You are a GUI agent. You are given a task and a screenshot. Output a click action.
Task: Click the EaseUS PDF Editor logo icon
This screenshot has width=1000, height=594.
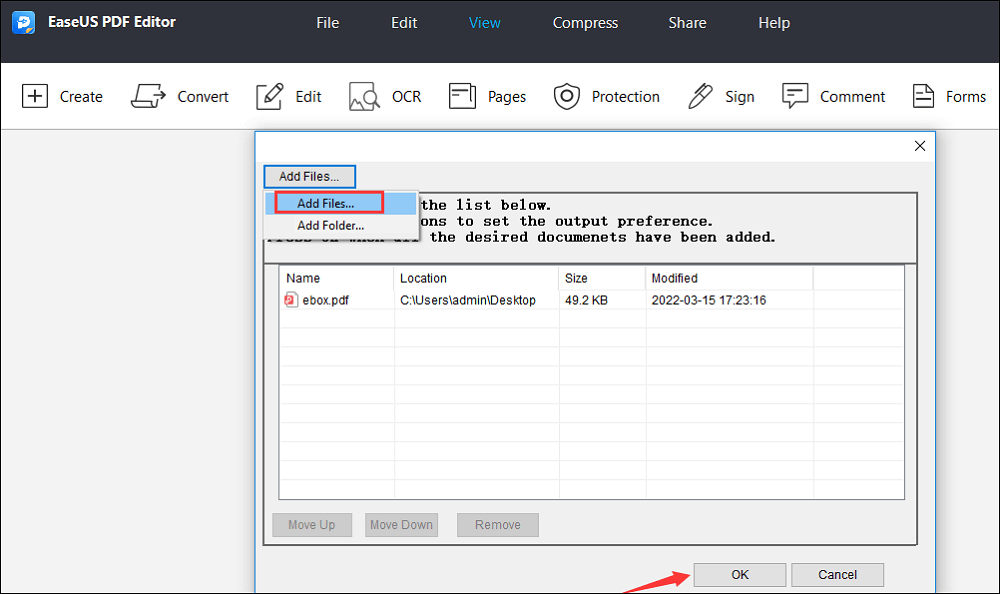point(24,22)
